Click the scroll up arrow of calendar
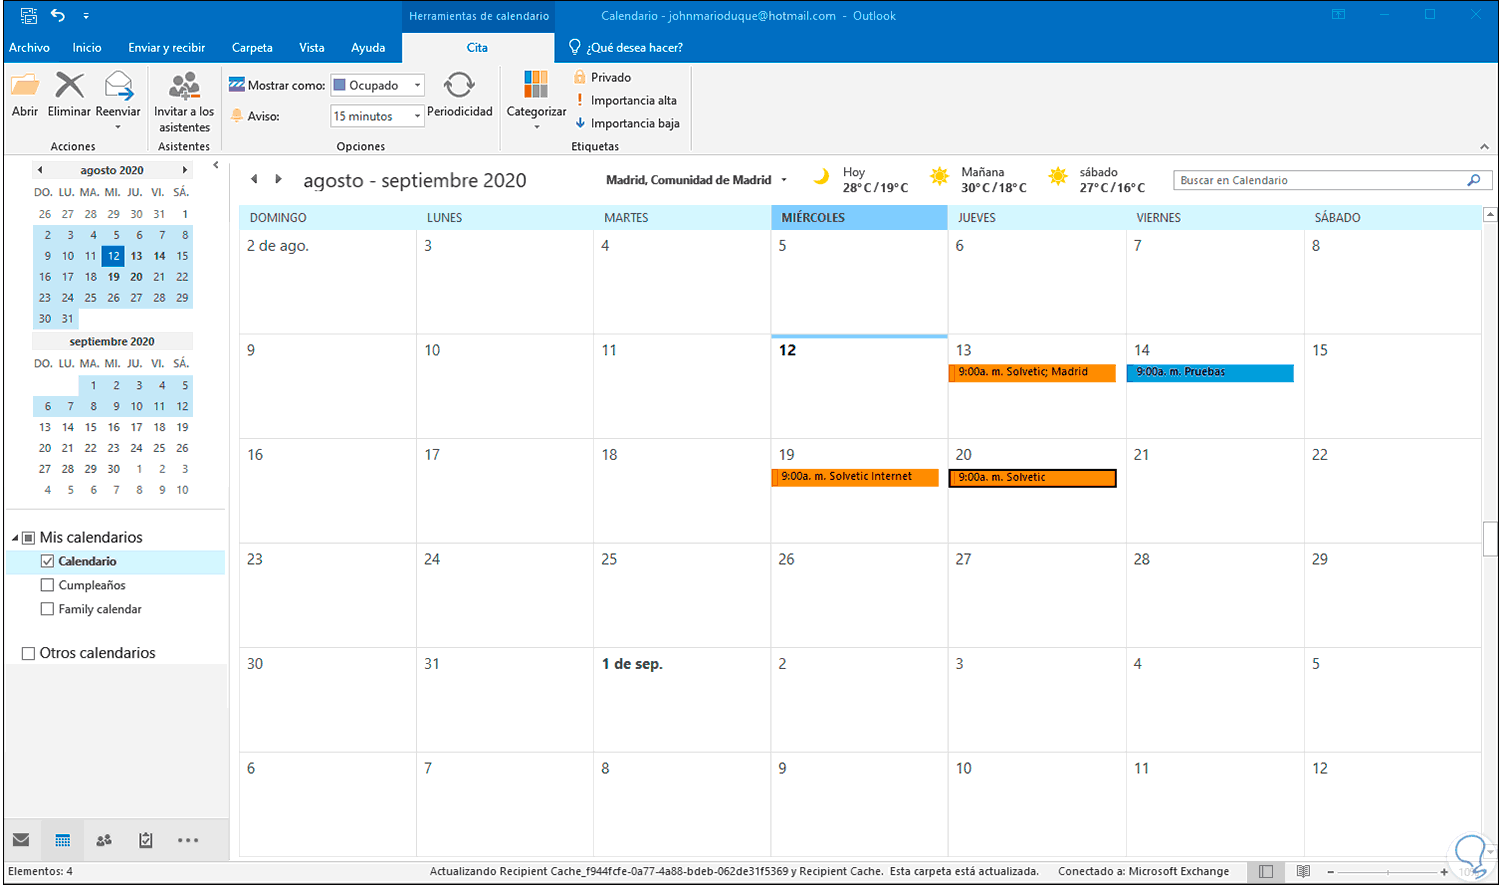This screenshot has width=1503, height=885. point(1490,214)
